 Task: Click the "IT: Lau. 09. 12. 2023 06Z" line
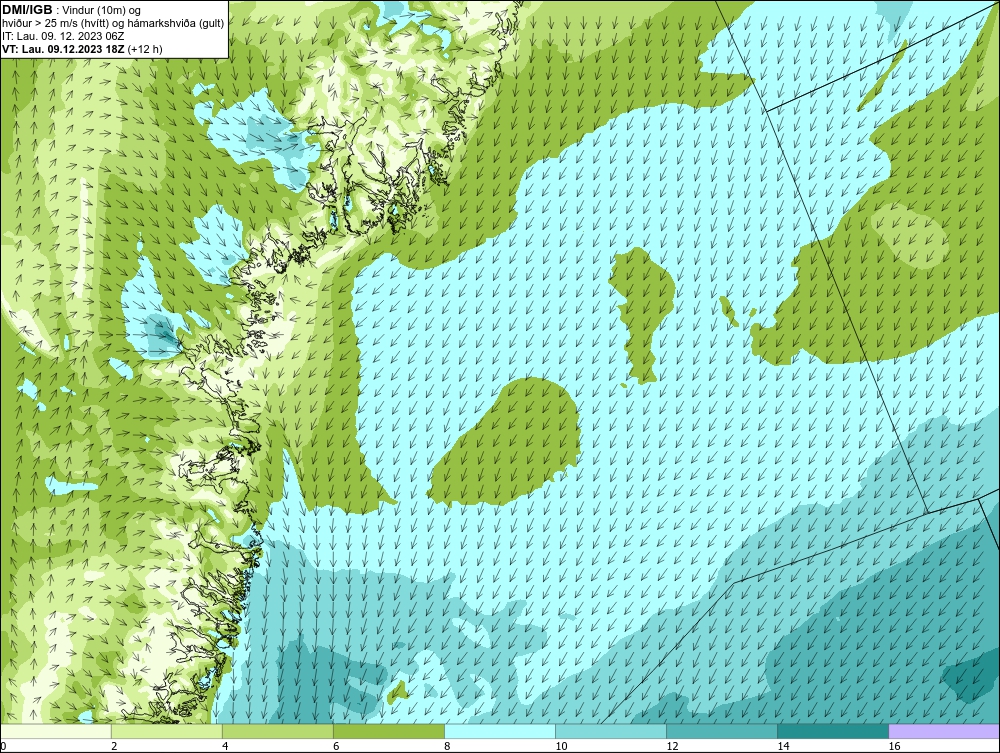coord(63,36)
